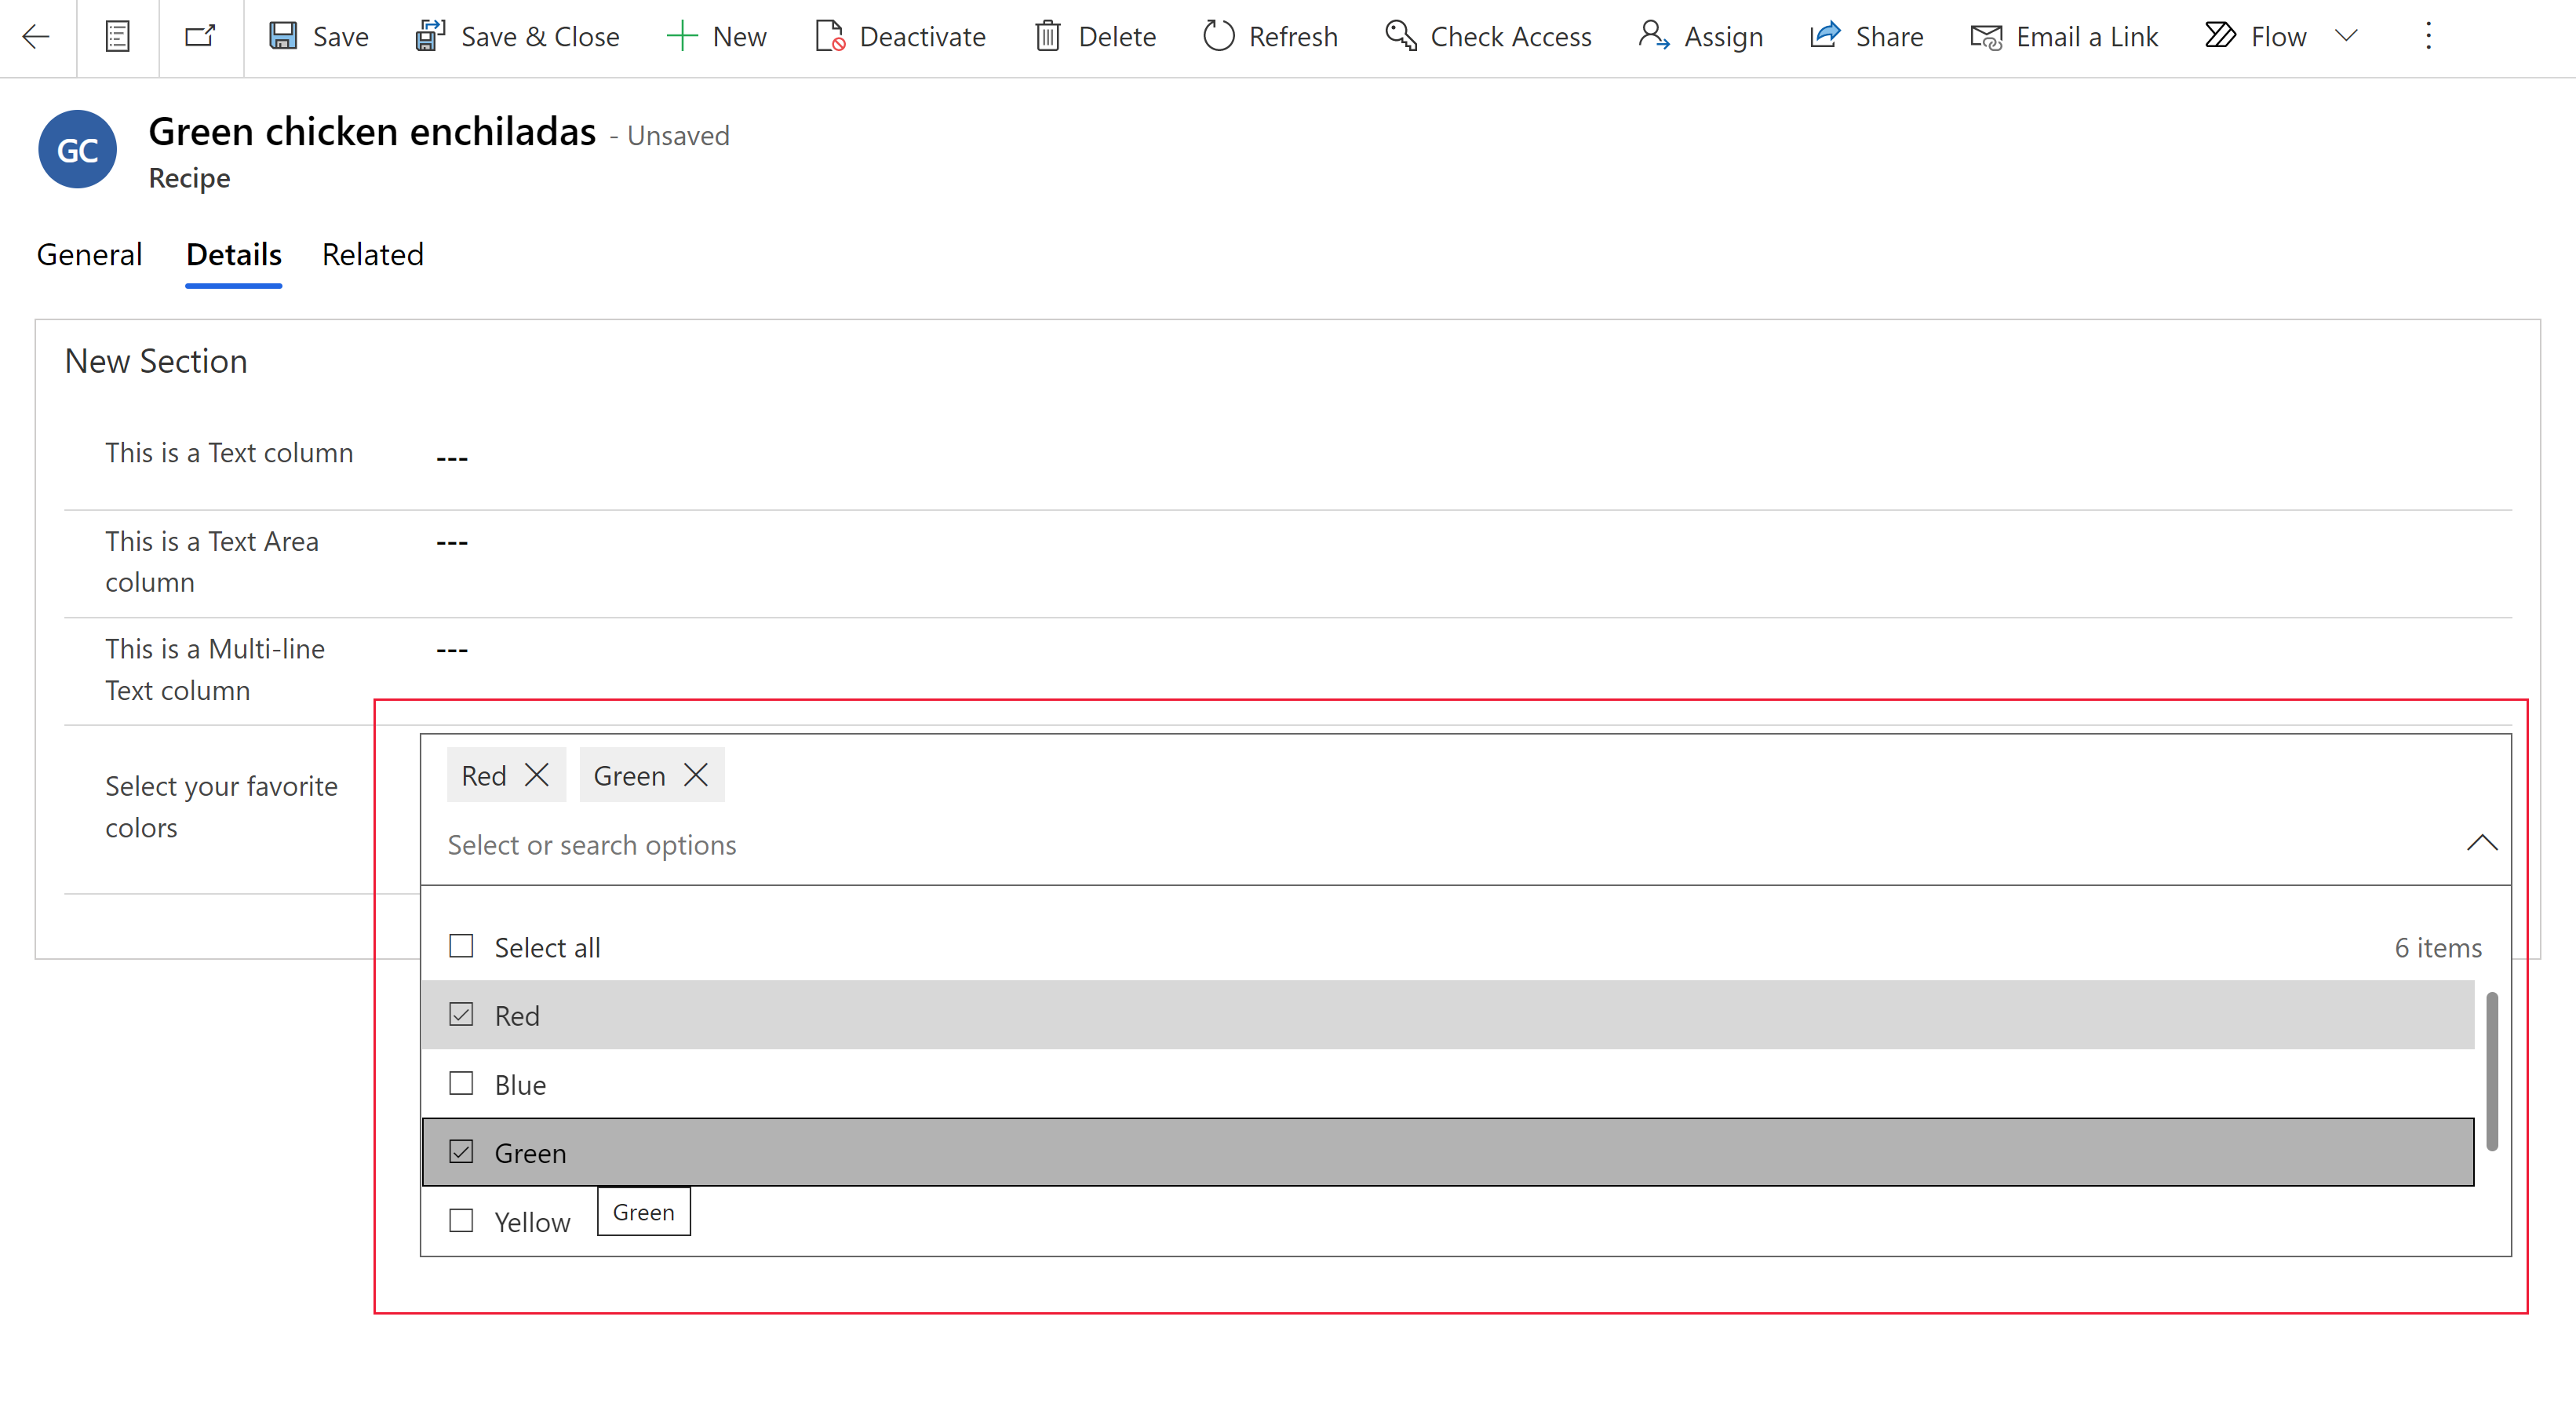The image size is (2576, 1415).
Task: Switch to the Related tab
Action: pyautogui.click(x=371, y=253)
